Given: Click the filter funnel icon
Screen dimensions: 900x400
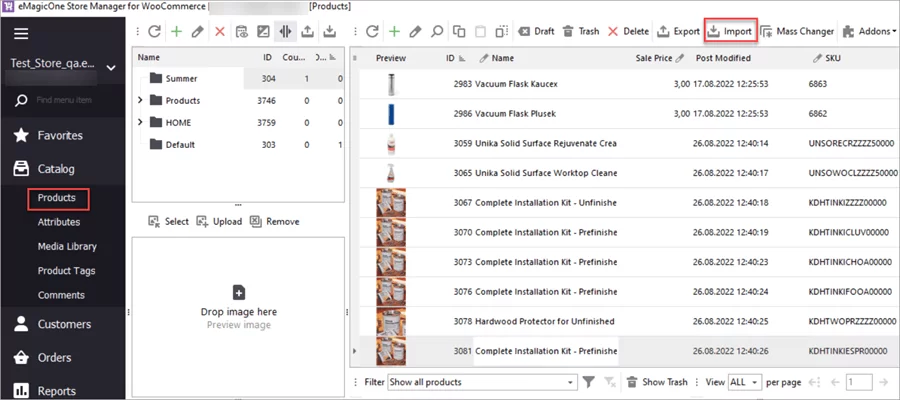Looking at the screenshot, I should click(589, 382).
